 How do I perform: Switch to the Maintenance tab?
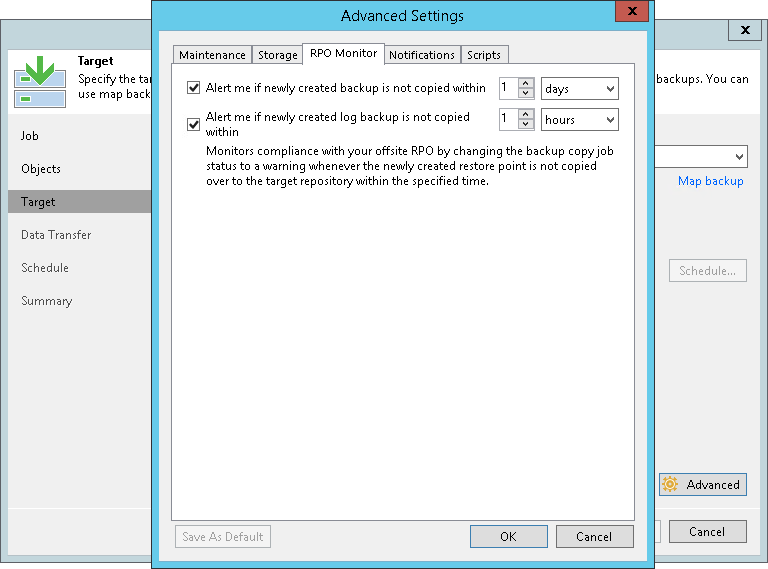212,55
